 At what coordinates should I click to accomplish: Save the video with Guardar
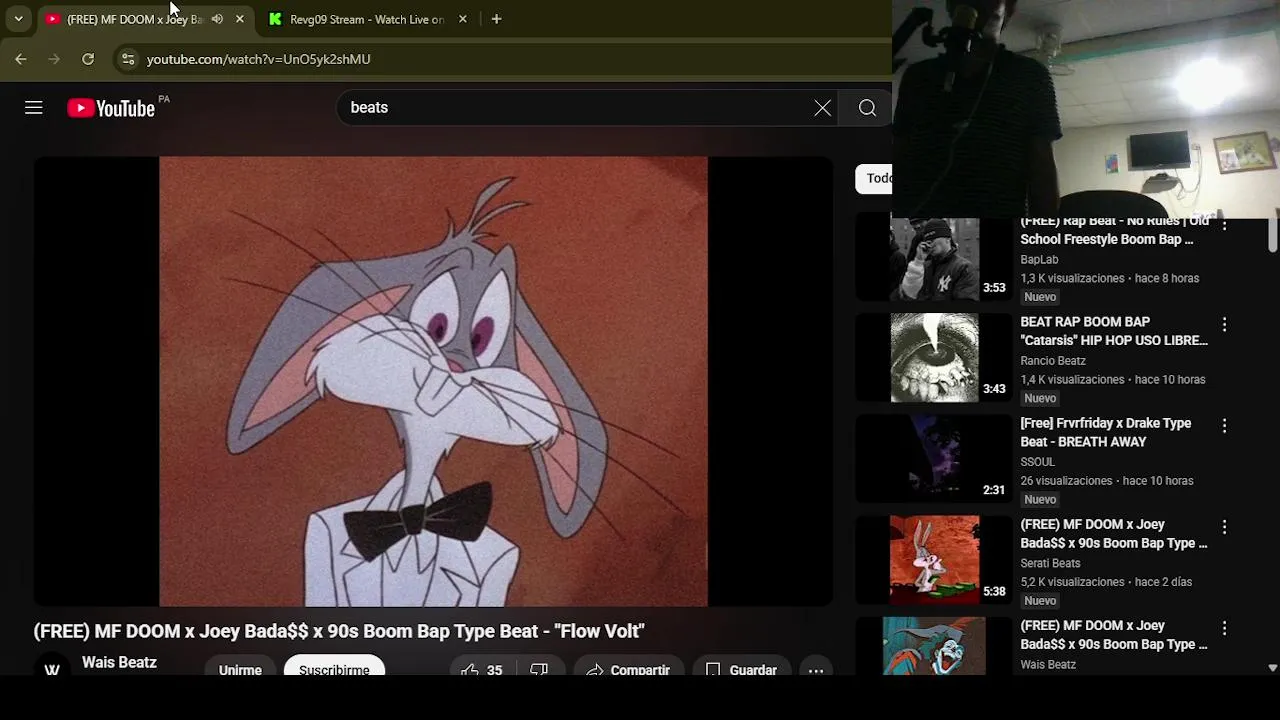[x=741, y=670]
